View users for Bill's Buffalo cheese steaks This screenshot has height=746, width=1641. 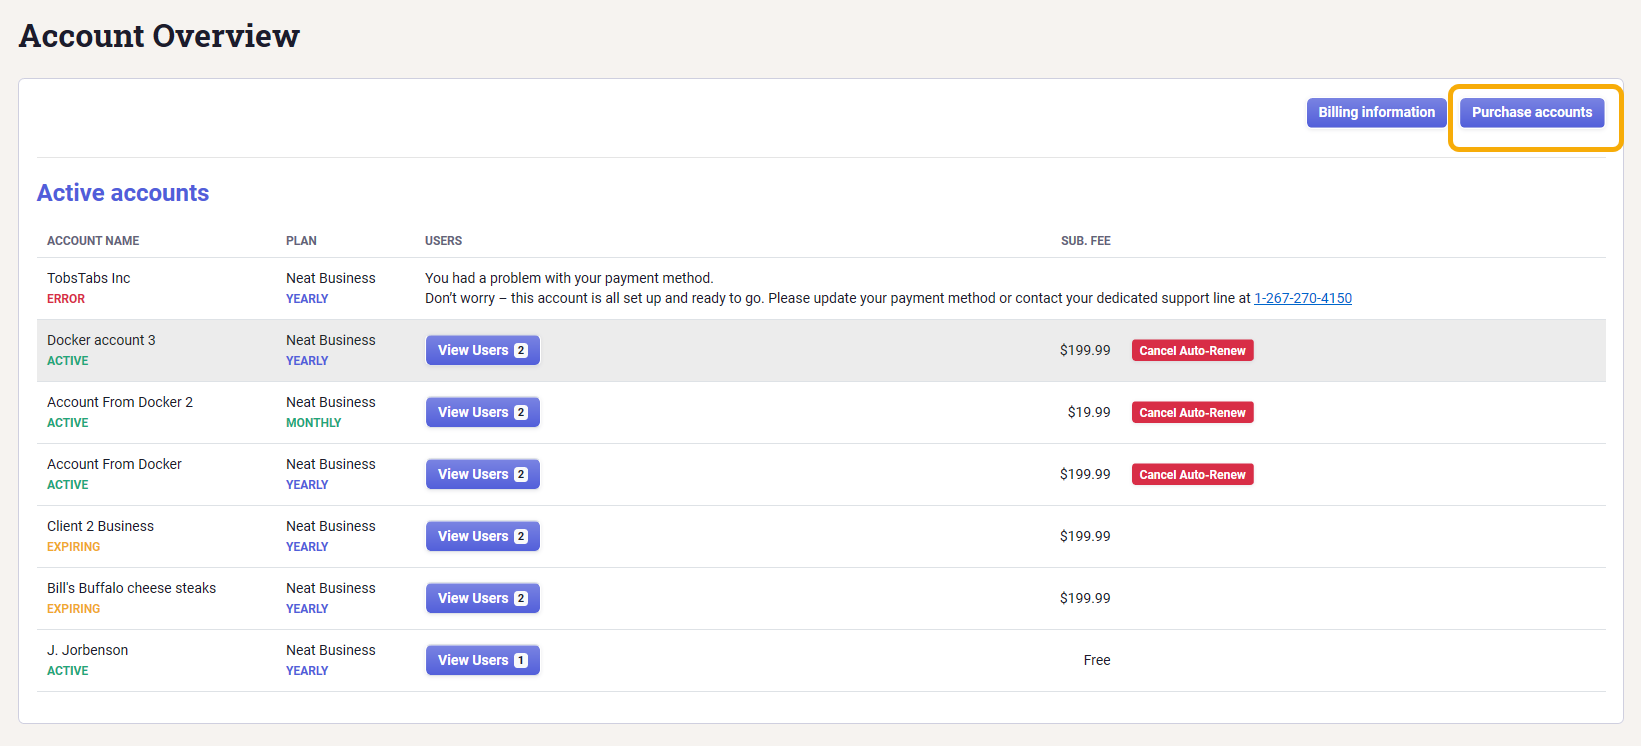(482, 598)
